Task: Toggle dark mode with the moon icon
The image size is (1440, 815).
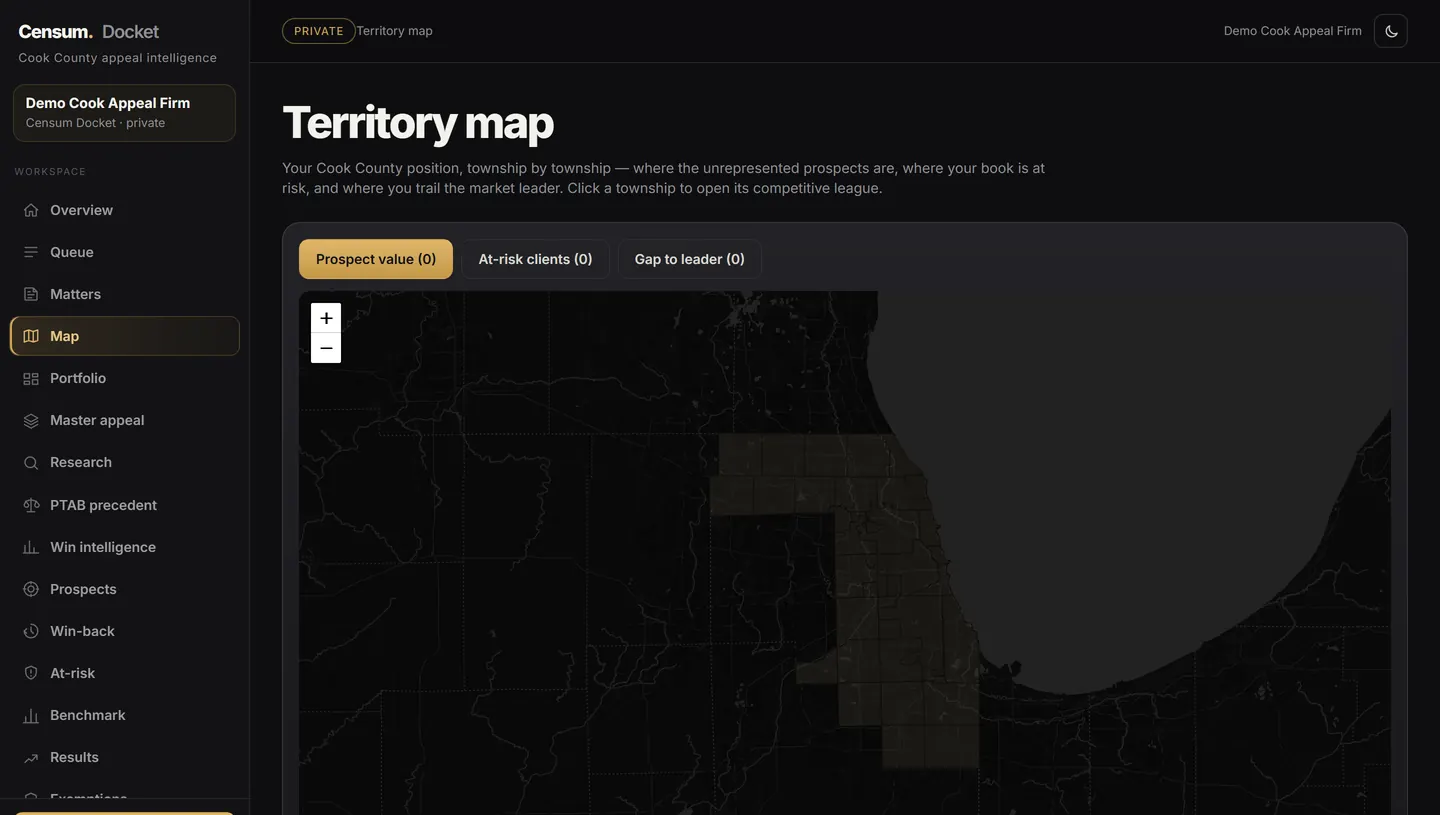Action: pos(1391,31)
